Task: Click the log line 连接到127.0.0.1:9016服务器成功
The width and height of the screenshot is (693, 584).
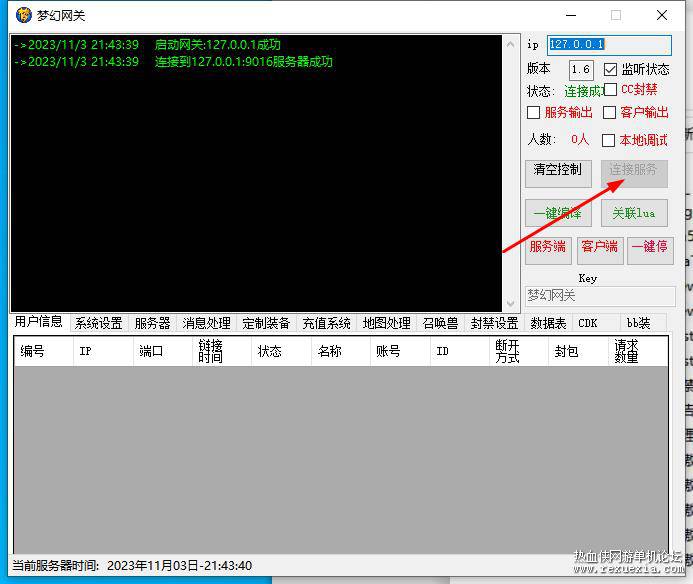Action: 244,61
